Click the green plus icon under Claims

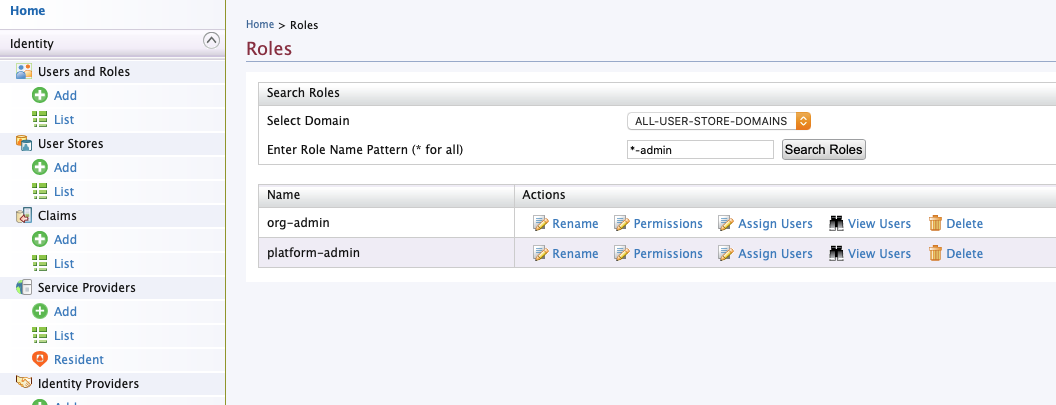tap(40, 239)
